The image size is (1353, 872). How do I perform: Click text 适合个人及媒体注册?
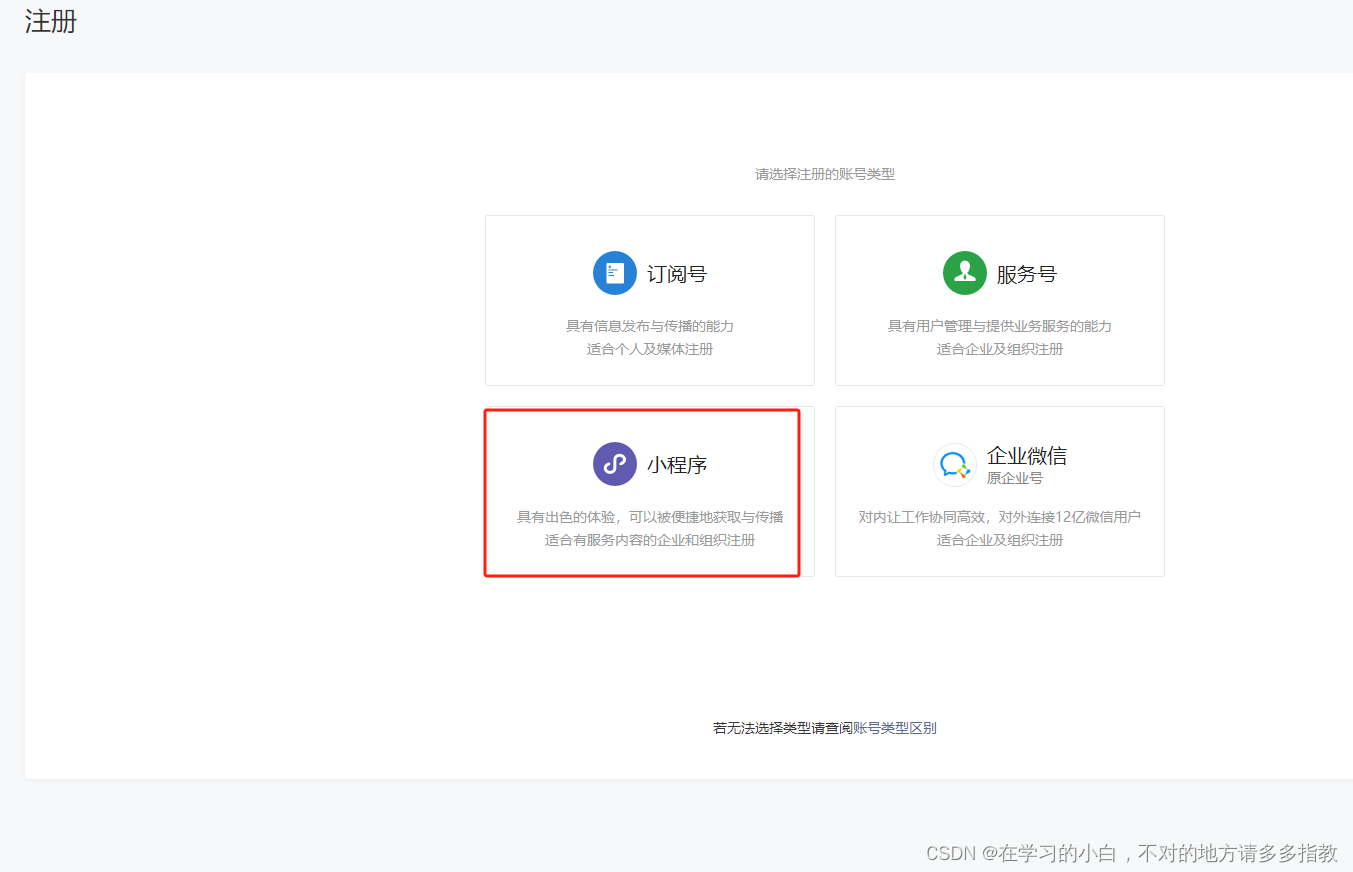650,349
